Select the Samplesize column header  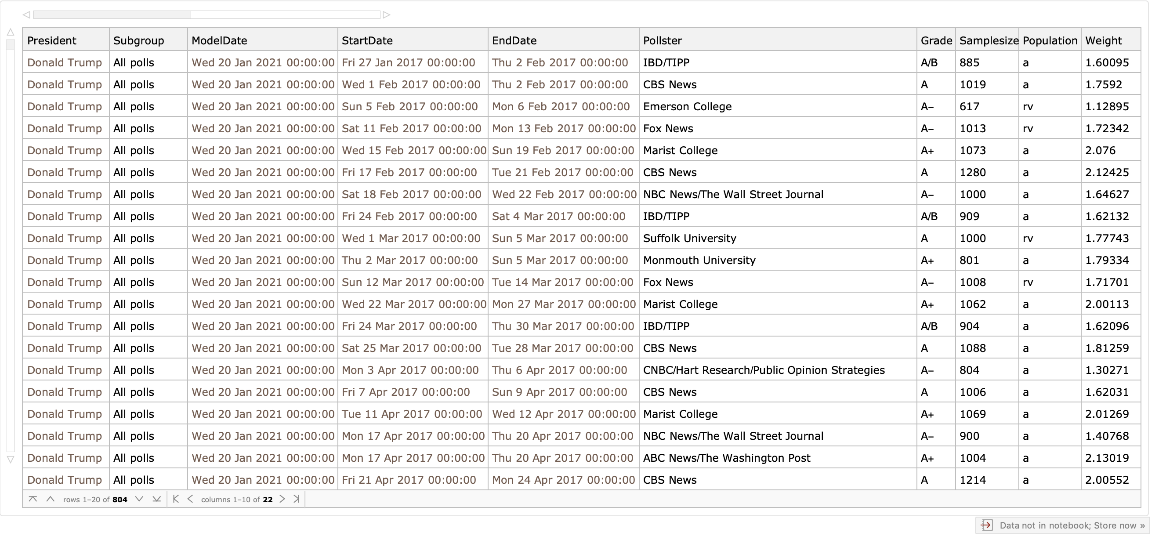tap(988, 41)
